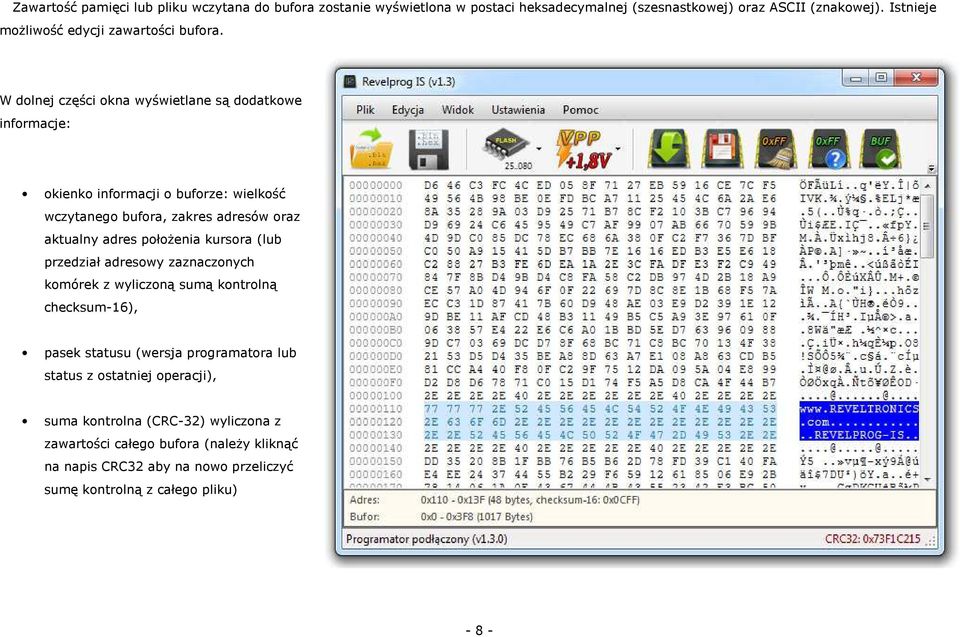The width and height of the screenshot is (960, 637).
Task: Click address row 00000100
Action: [x=376, y=396]
